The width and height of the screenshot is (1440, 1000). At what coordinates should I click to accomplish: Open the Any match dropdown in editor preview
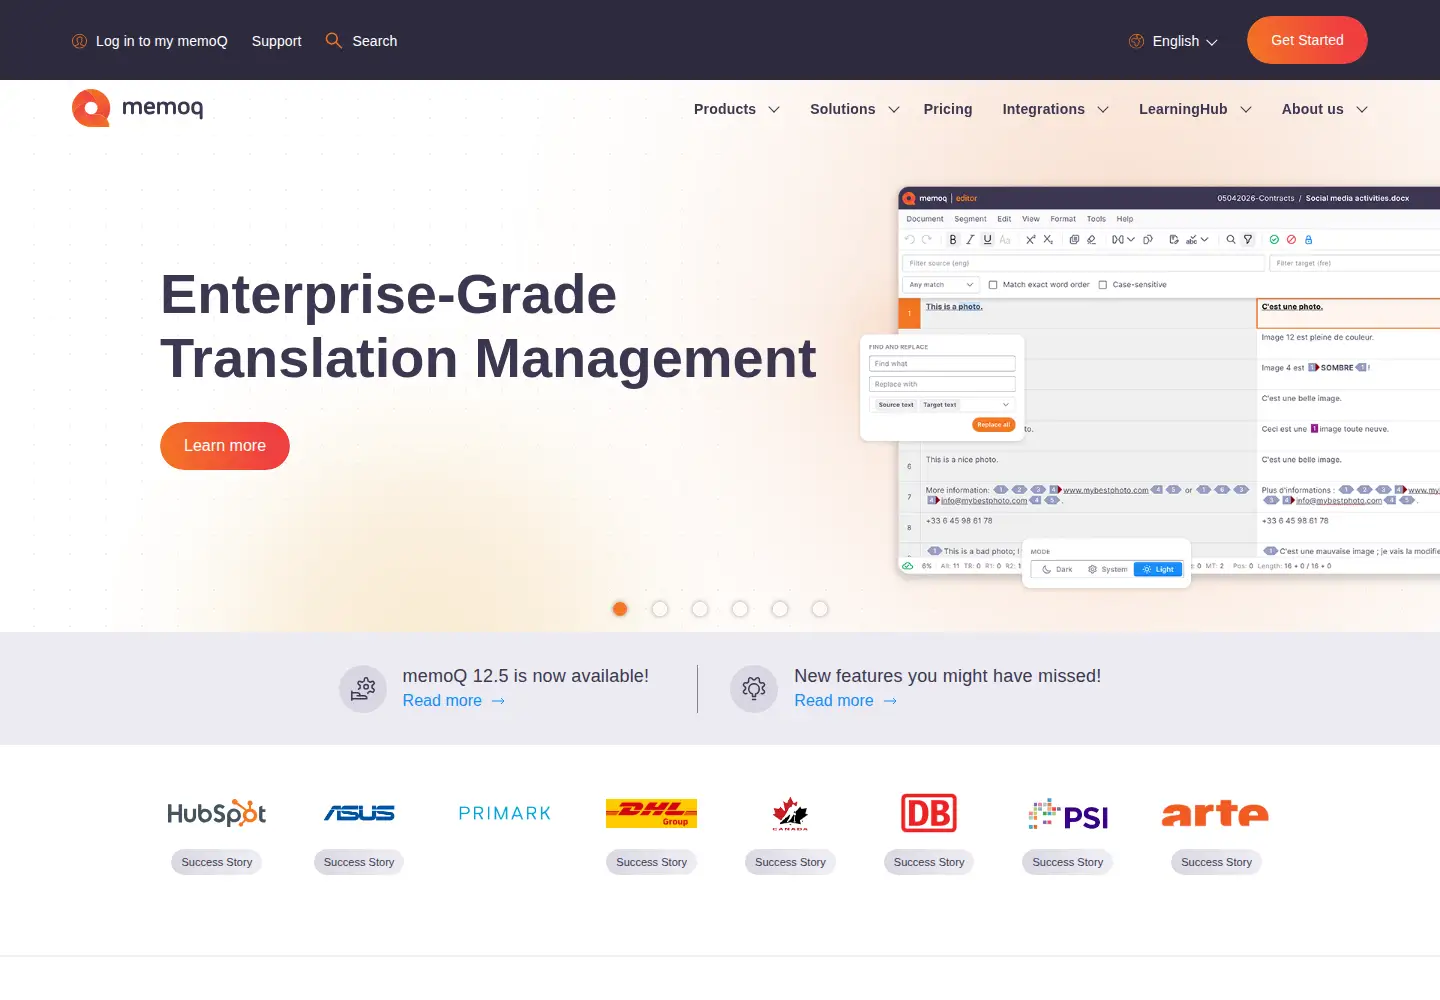940,285
